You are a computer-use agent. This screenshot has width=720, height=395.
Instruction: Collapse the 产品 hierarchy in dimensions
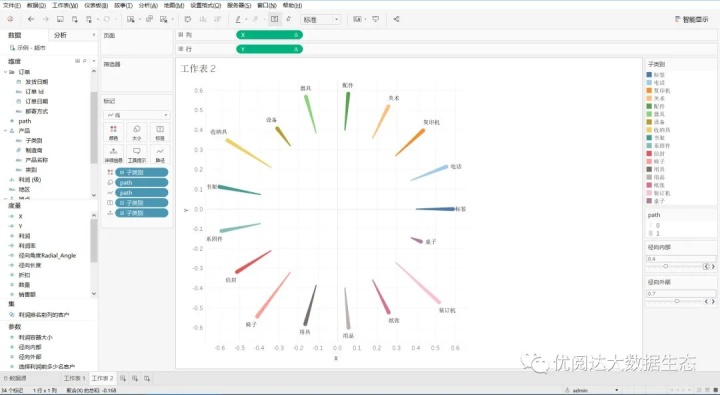(5, 131)
